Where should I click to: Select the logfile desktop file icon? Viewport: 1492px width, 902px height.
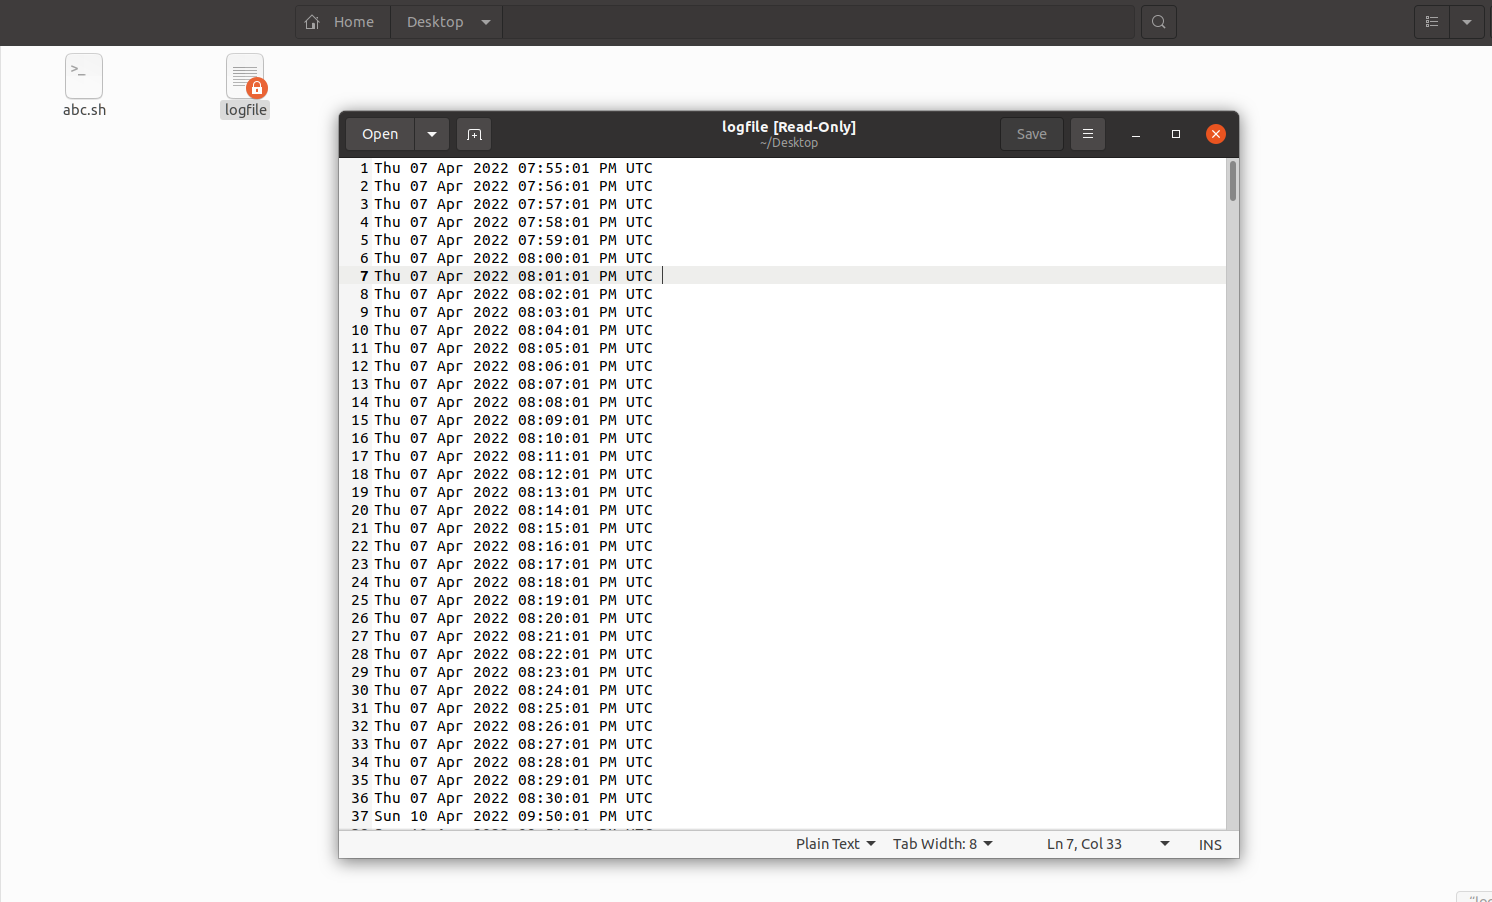tap(245, 76)
